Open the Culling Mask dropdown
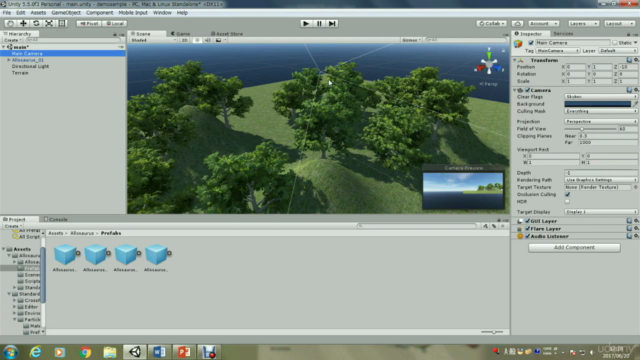The width and height of the screenshot is (640, 360). tap(601, 111)
